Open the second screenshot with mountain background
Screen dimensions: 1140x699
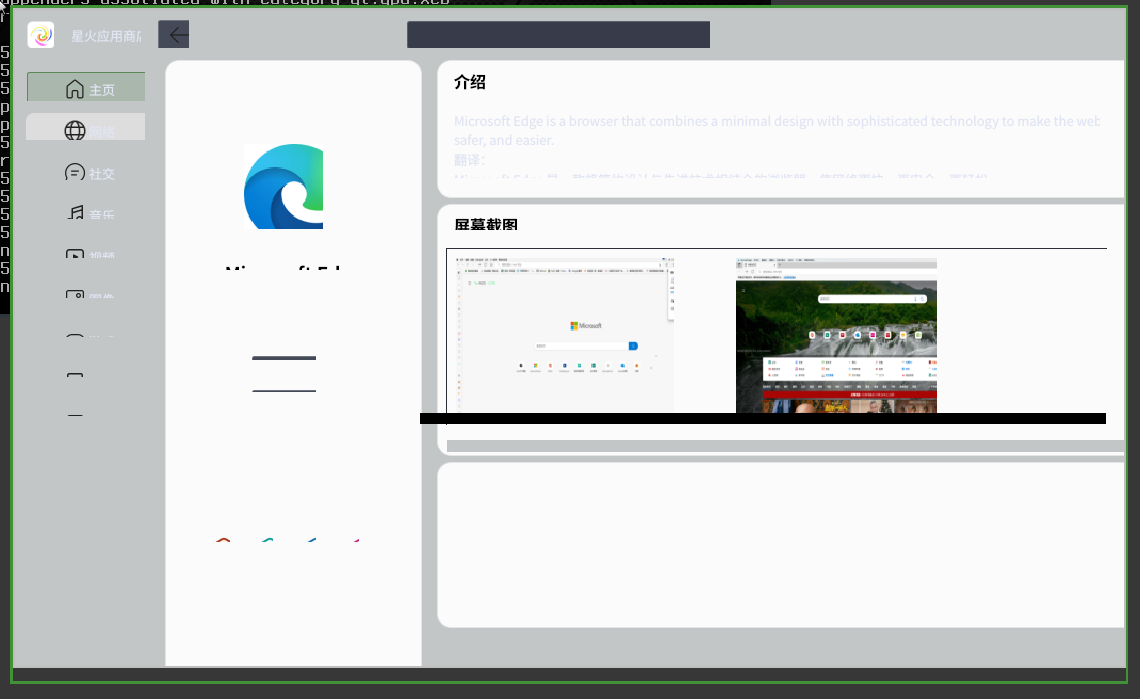click(836, 335)
